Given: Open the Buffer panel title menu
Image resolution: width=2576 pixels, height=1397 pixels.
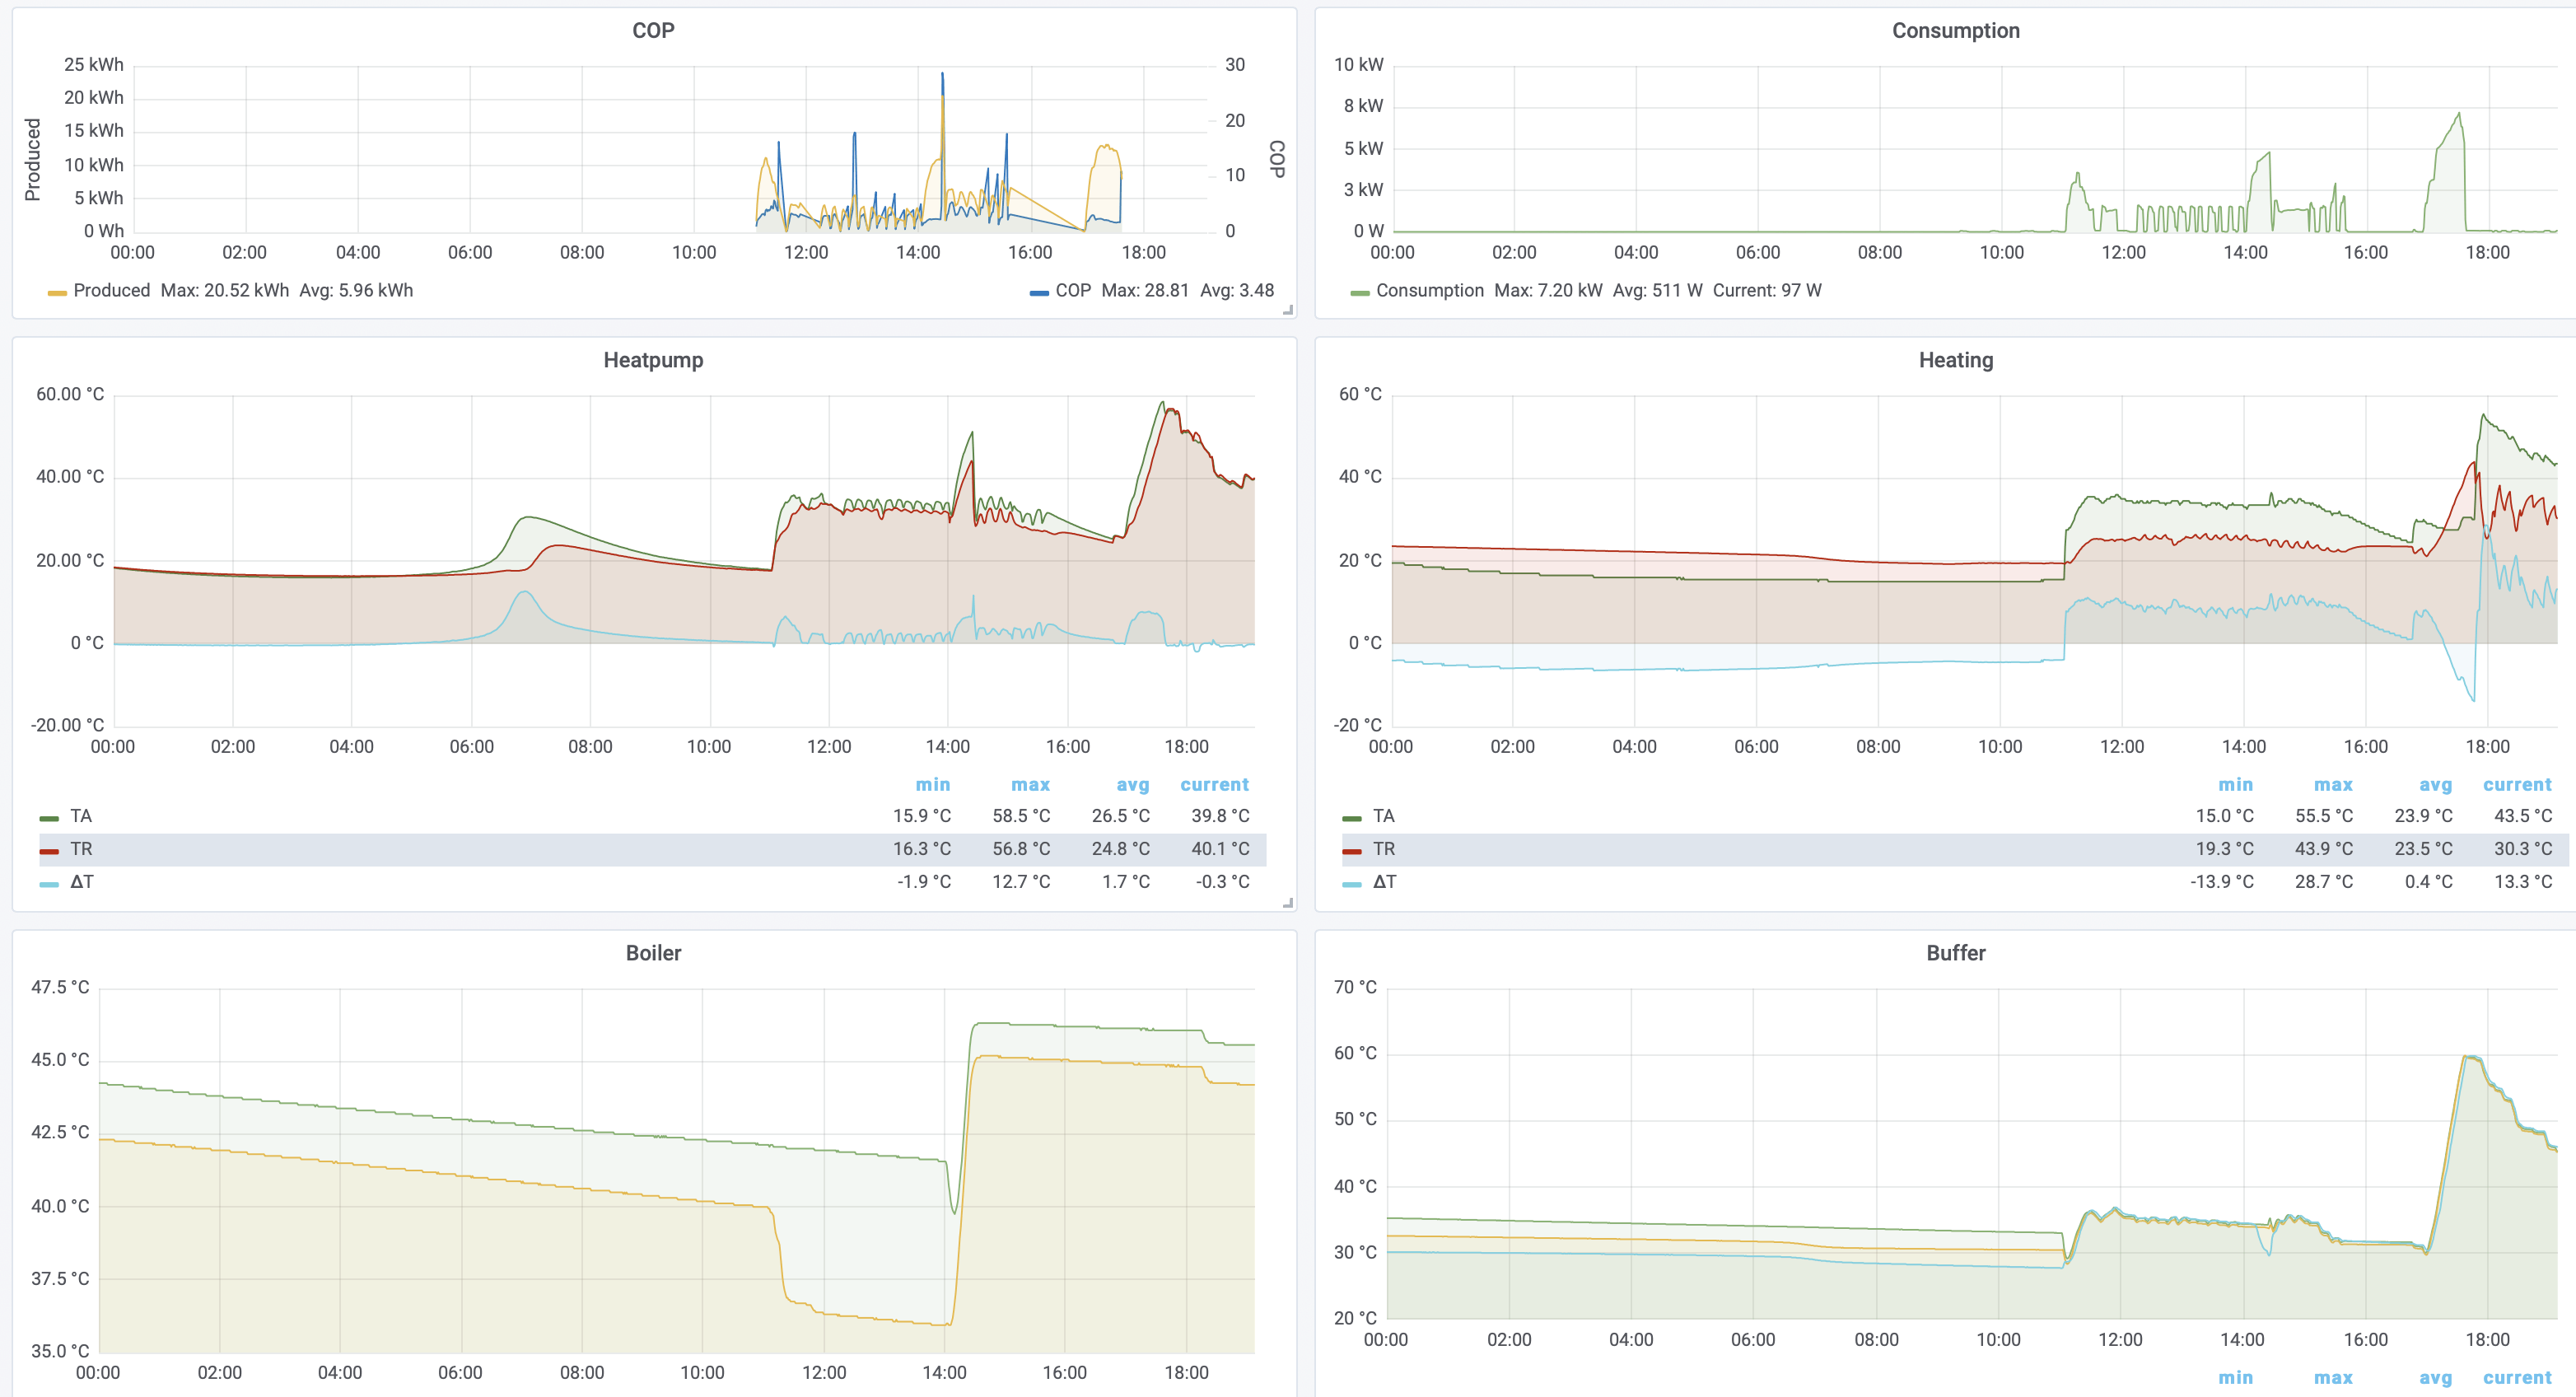Looking at the screenshot, I should (1955, 953).
